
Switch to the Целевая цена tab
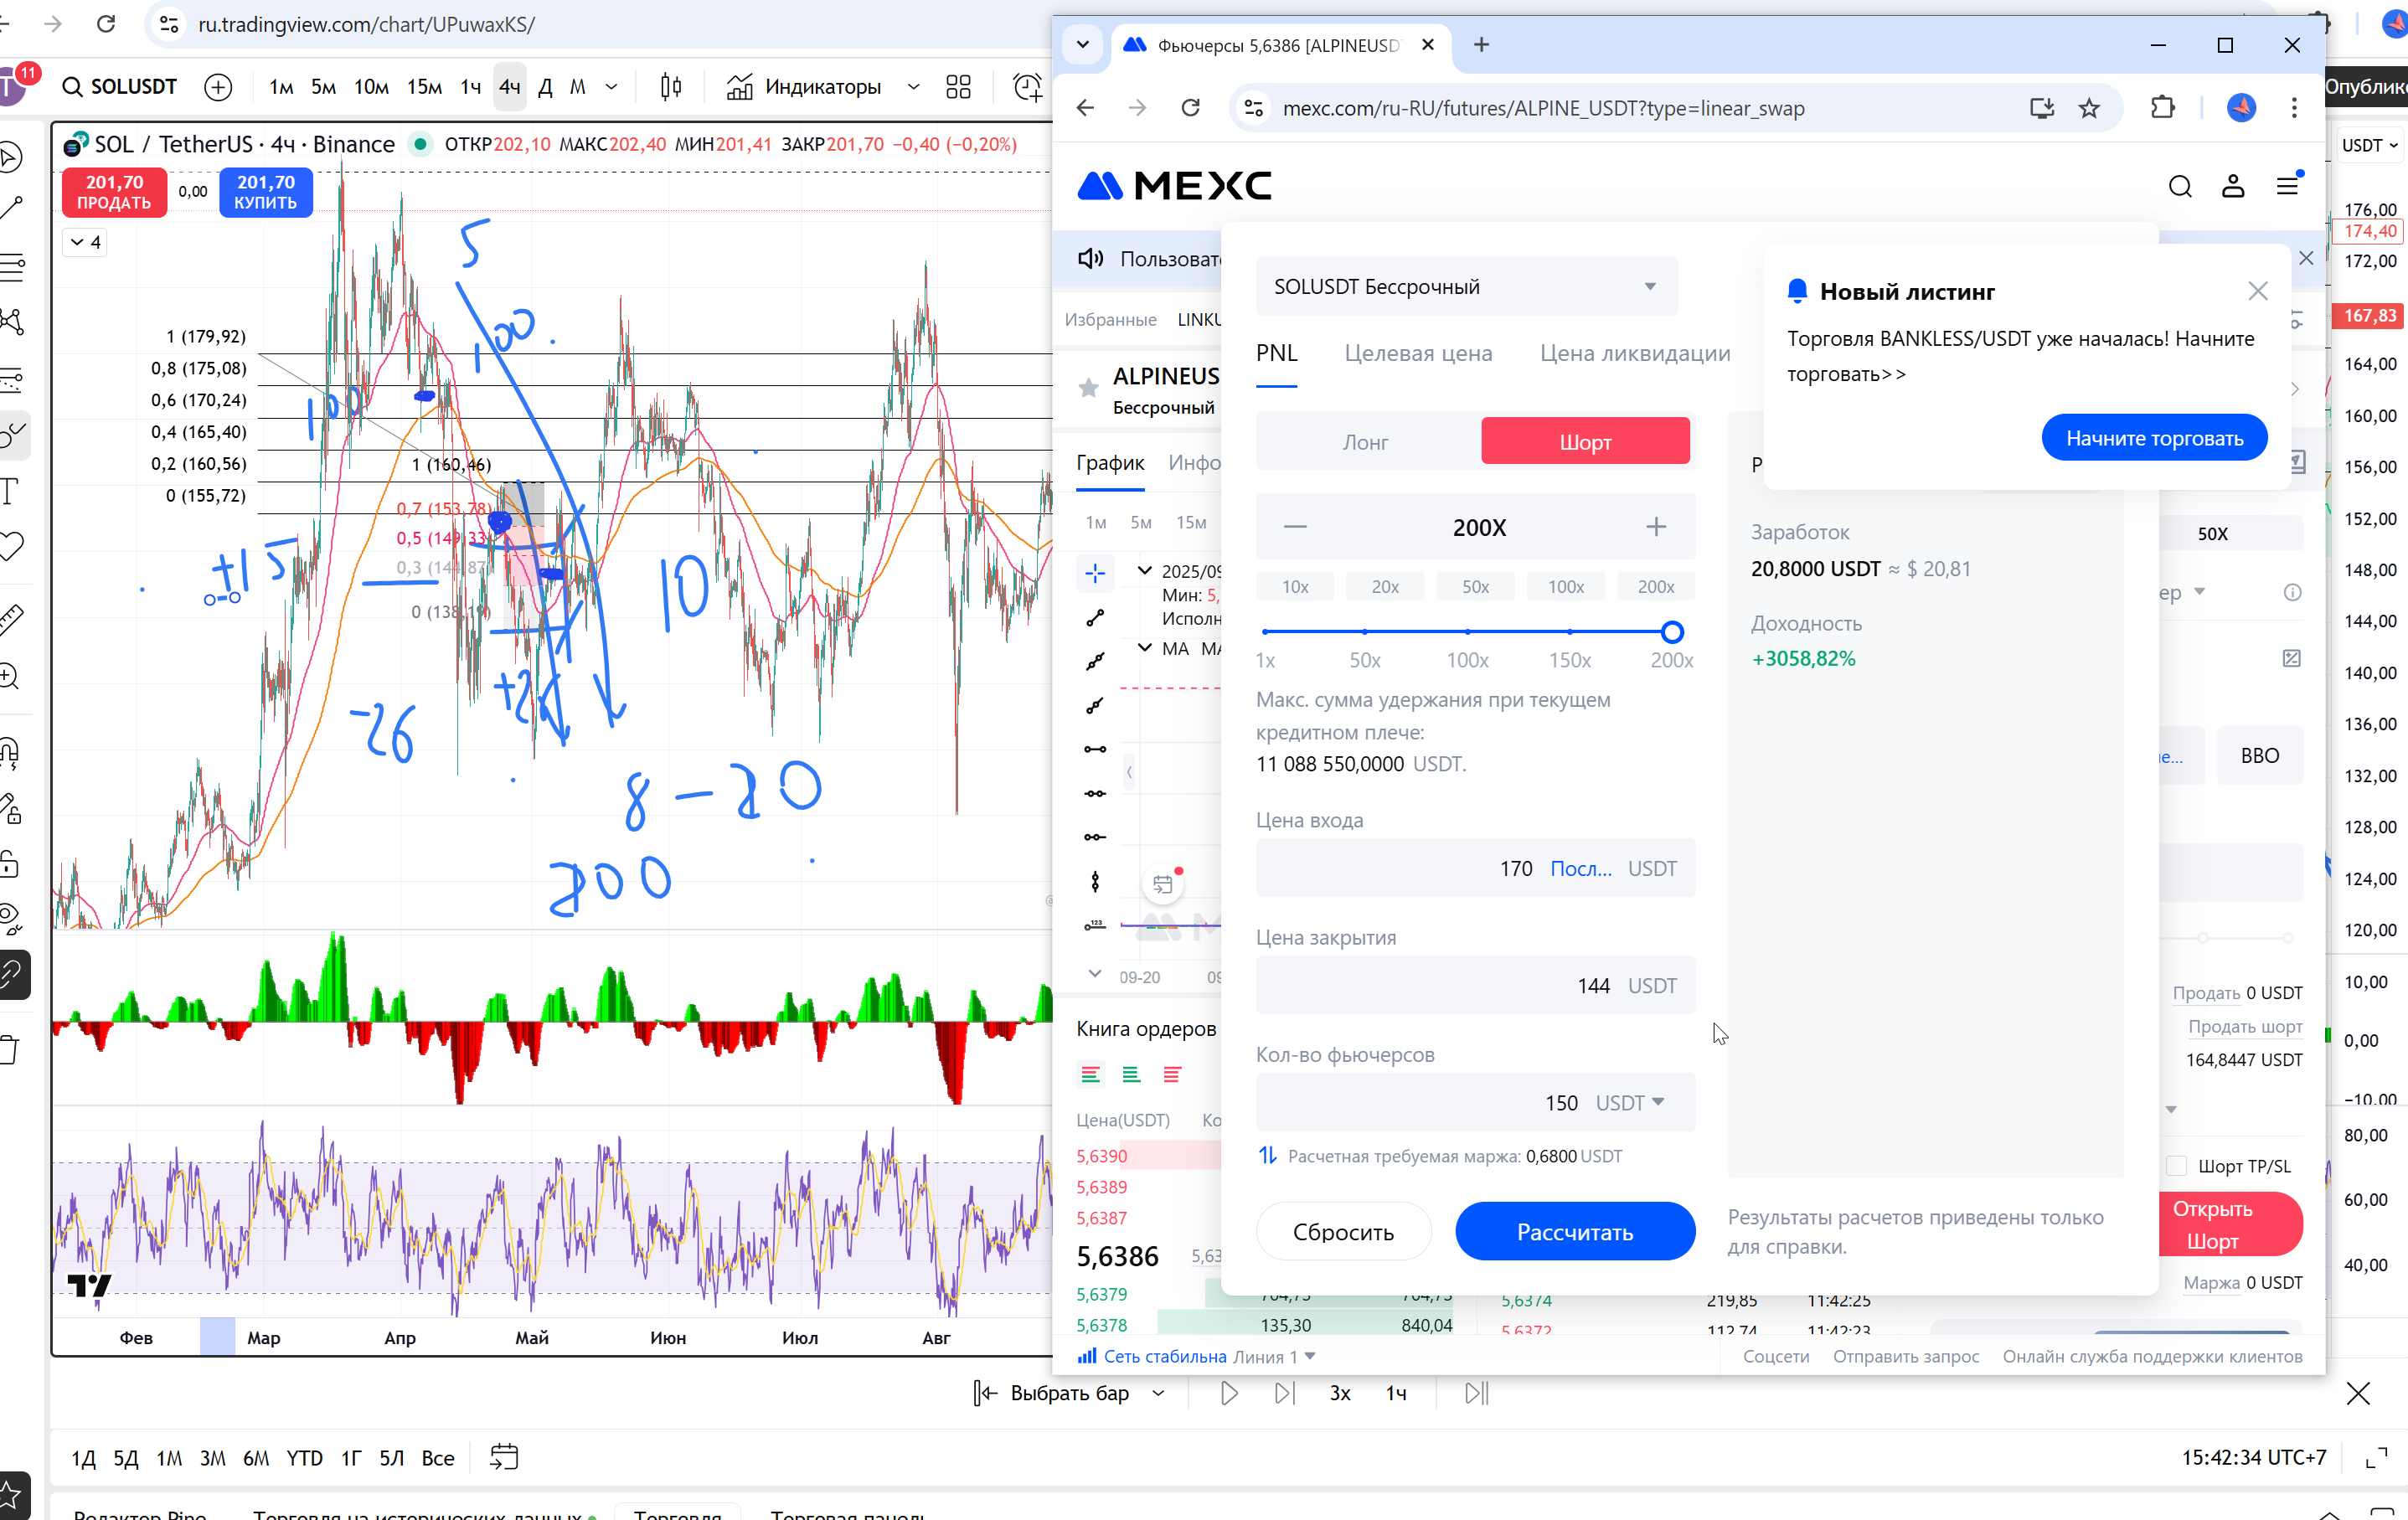[x=1418, y=353]
